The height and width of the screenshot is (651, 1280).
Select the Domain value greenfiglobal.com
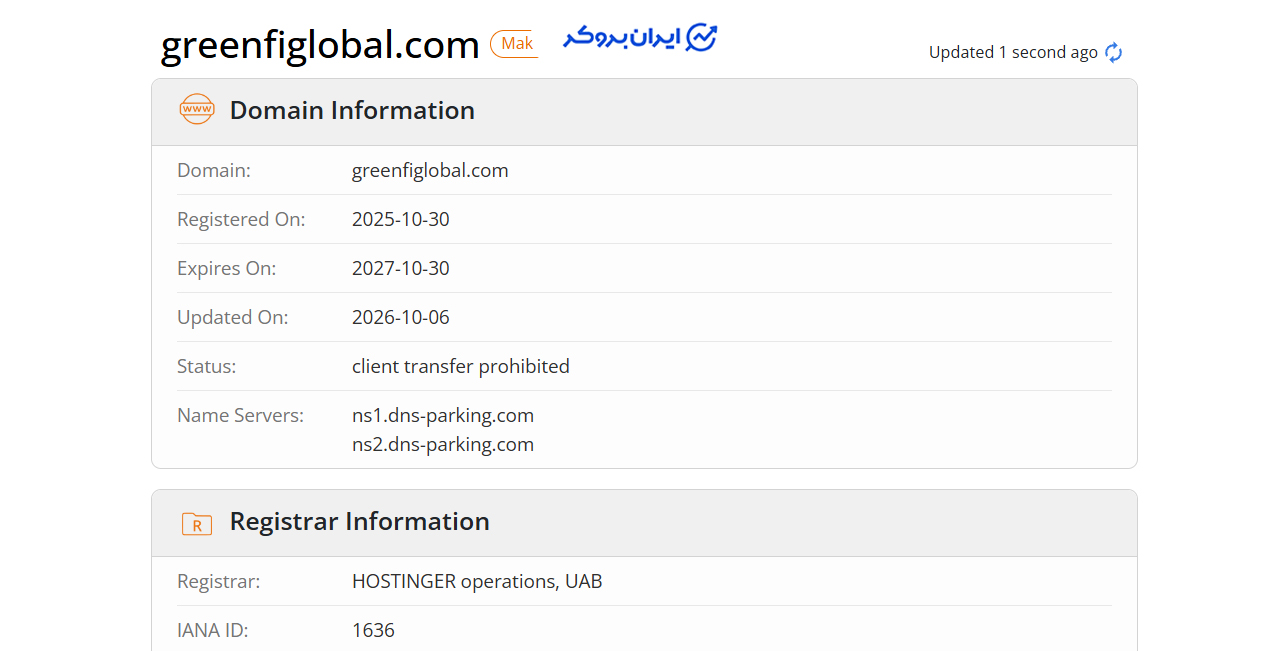430,170
